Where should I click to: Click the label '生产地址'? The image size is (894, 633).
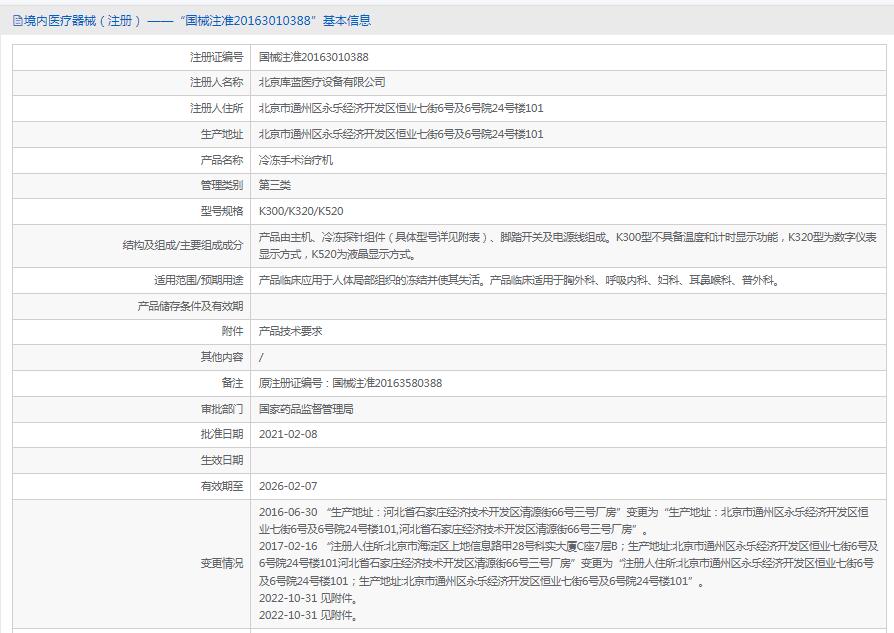tap(222, 134)
